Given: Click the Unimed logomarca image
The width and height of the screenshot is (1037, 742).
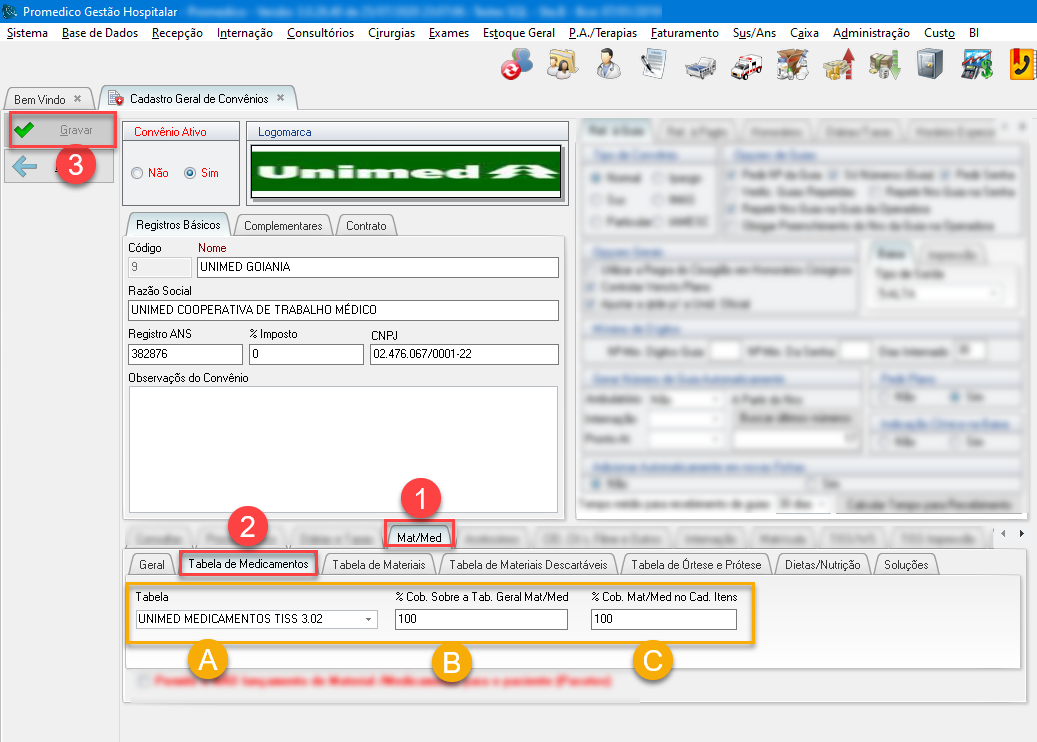Looking at the screenshot, I should [x=406, y=171].
